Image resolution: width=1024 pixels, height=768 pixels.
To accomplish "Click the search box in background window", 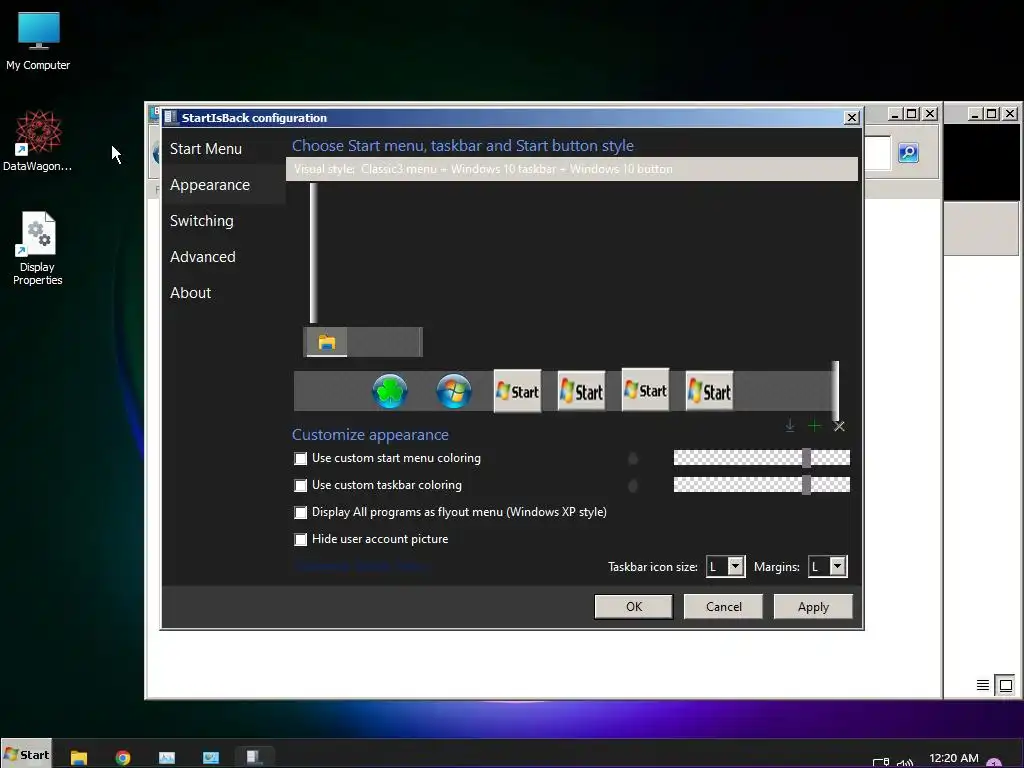I will [877, 153].
